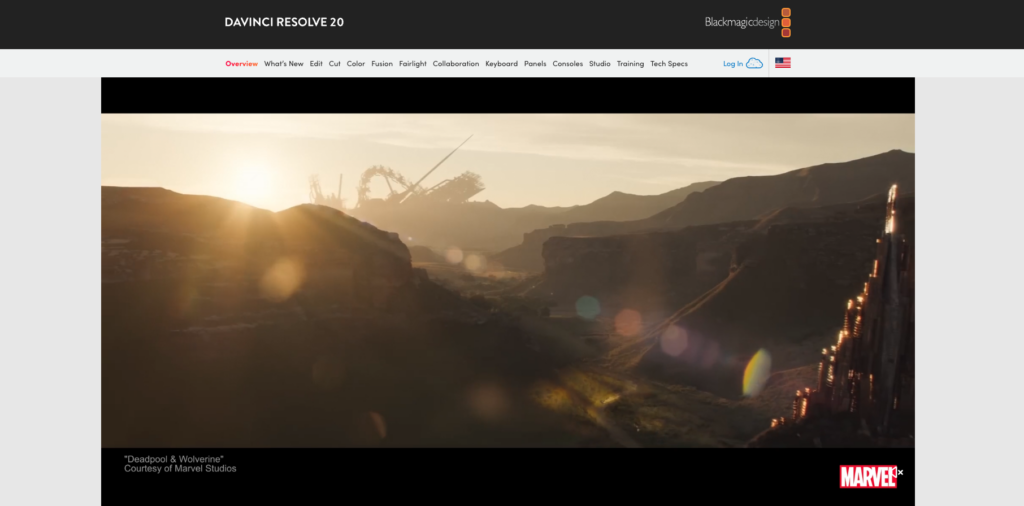Click the Marvel logo in the video
1024x506 pixels.
coord(867,477)
